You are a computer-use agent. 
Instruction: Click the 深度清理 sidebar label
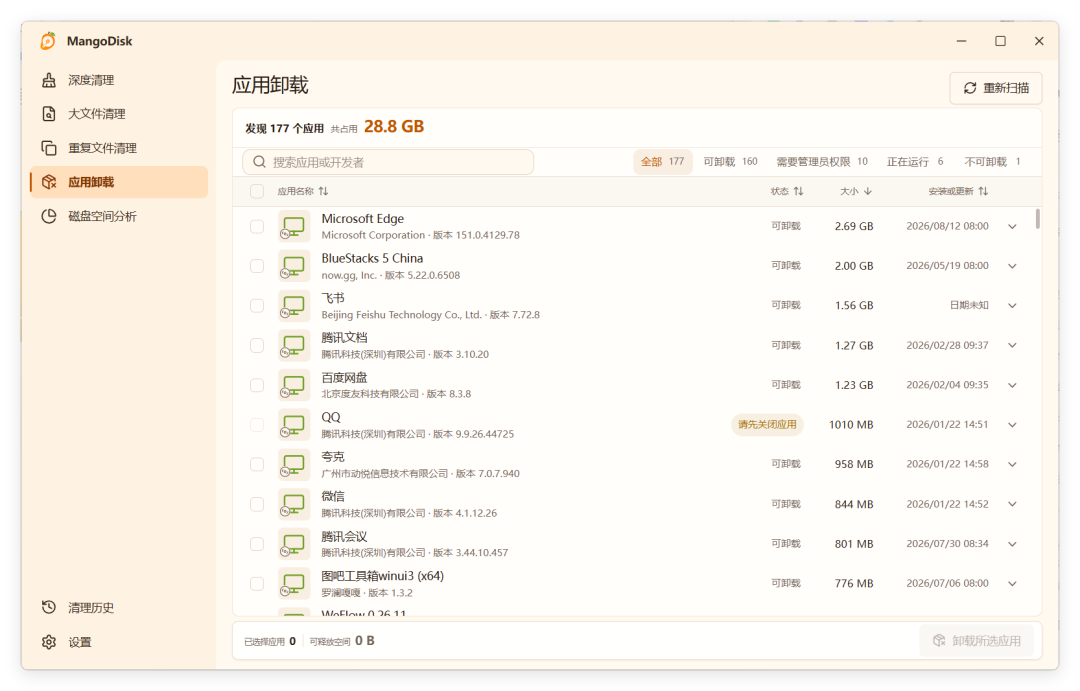(91, 80)
